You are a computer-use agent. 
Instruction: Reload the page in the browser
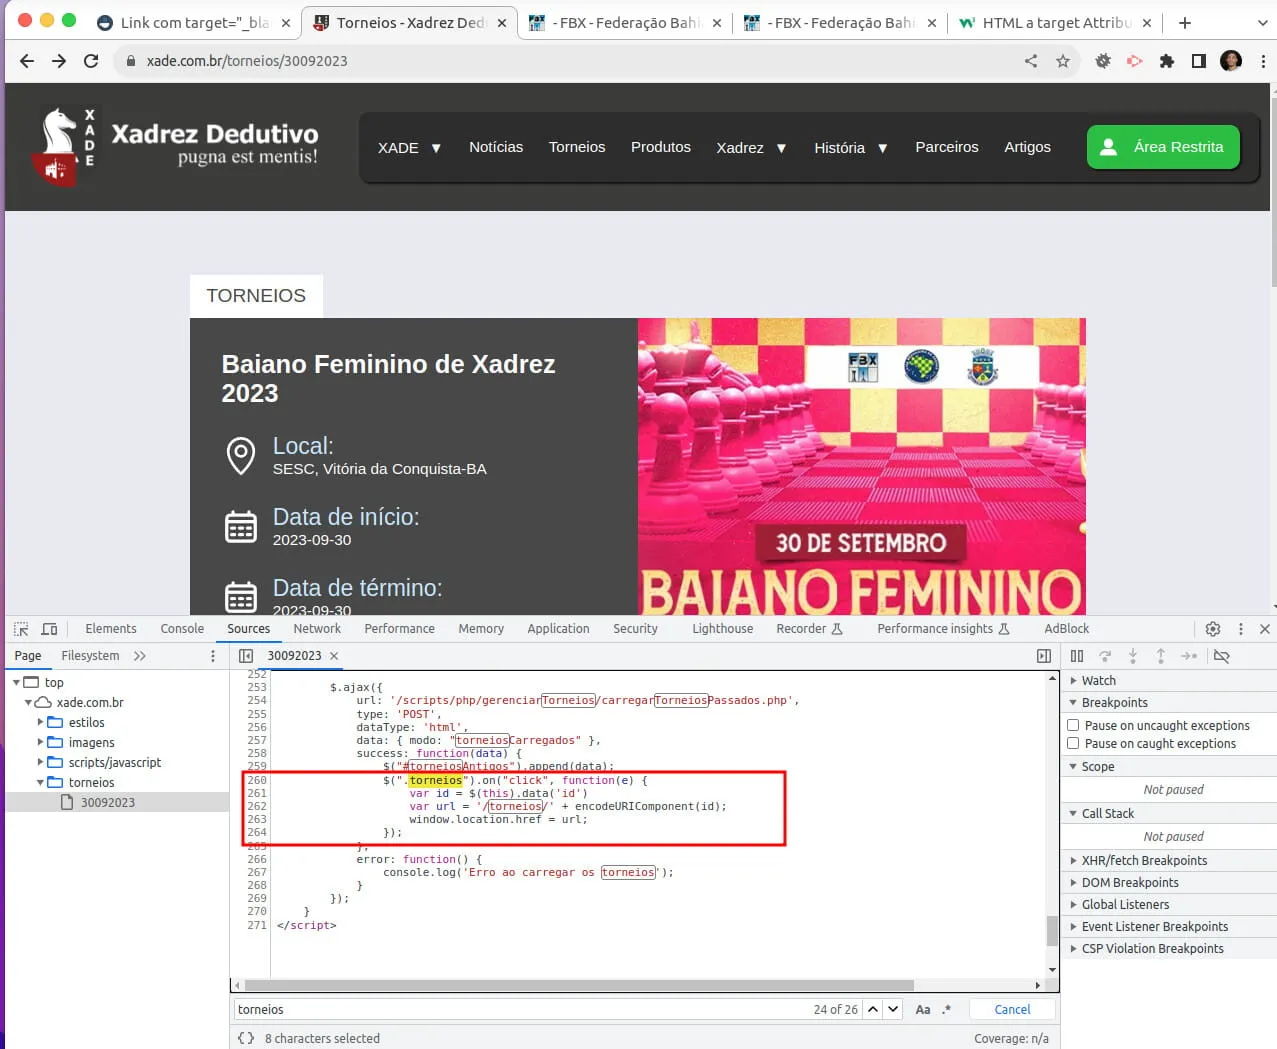click(x=91, y=61)
